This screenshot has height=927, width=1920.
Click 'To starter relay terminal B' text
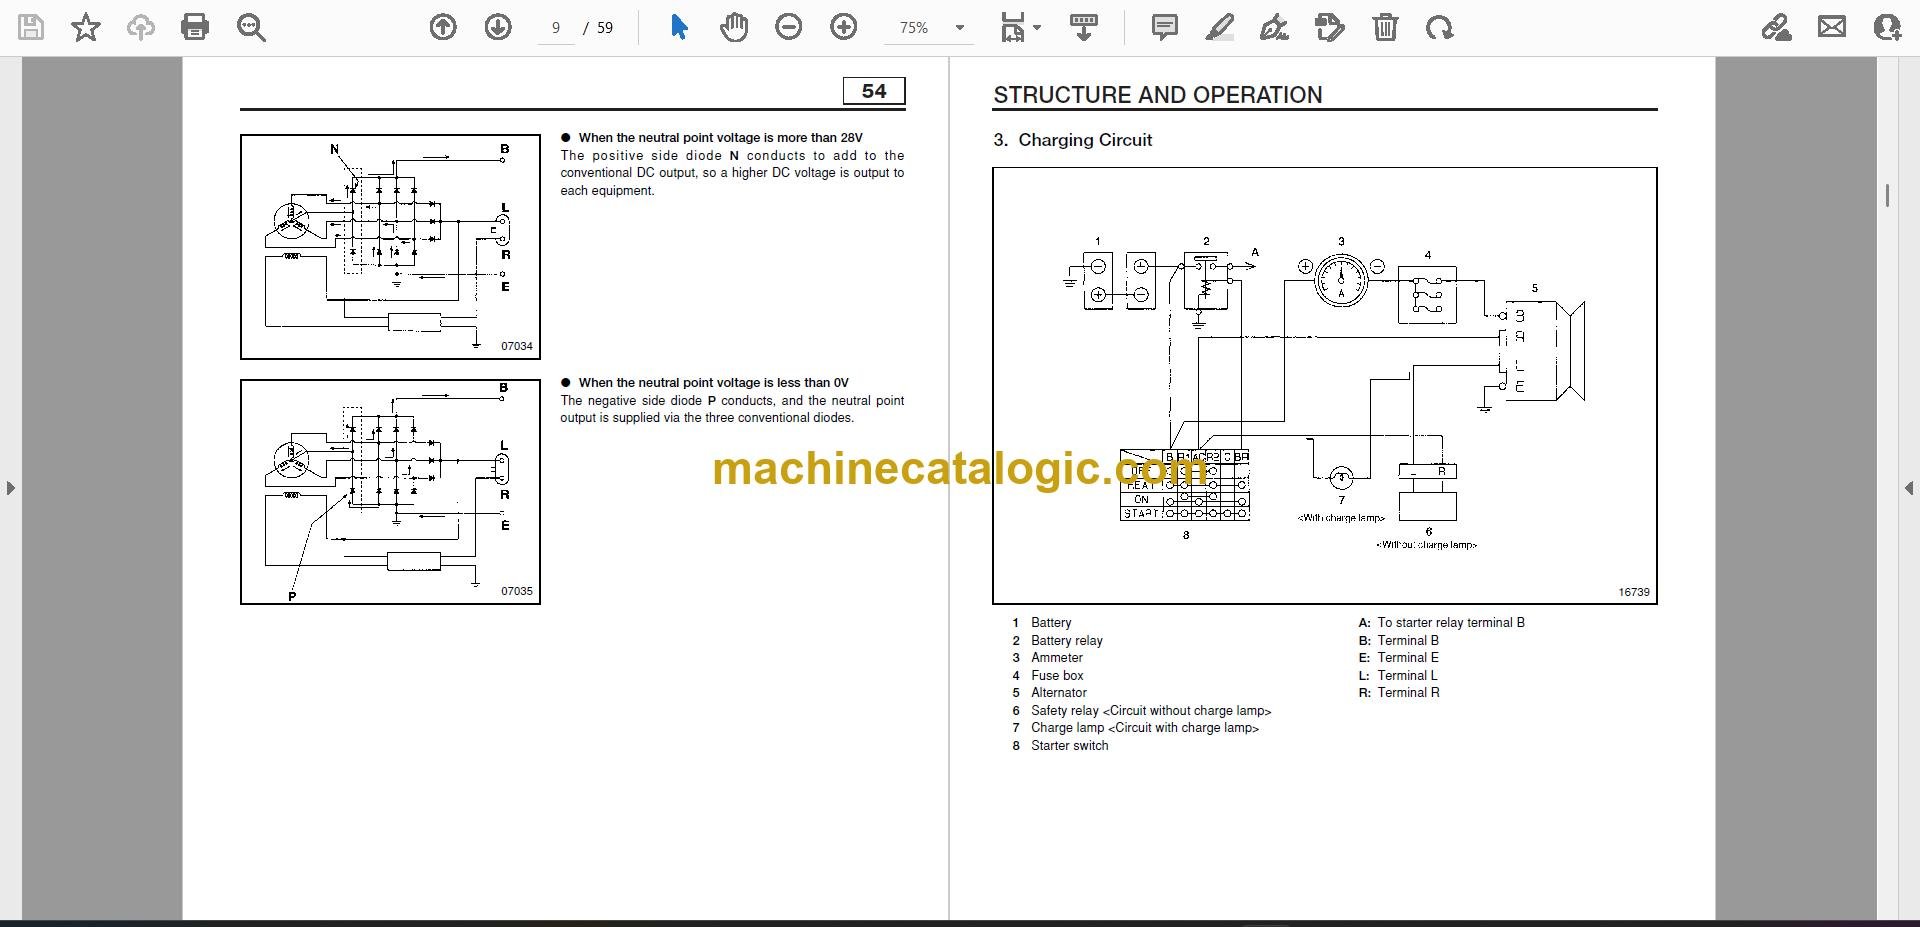tap(1451, 623)
